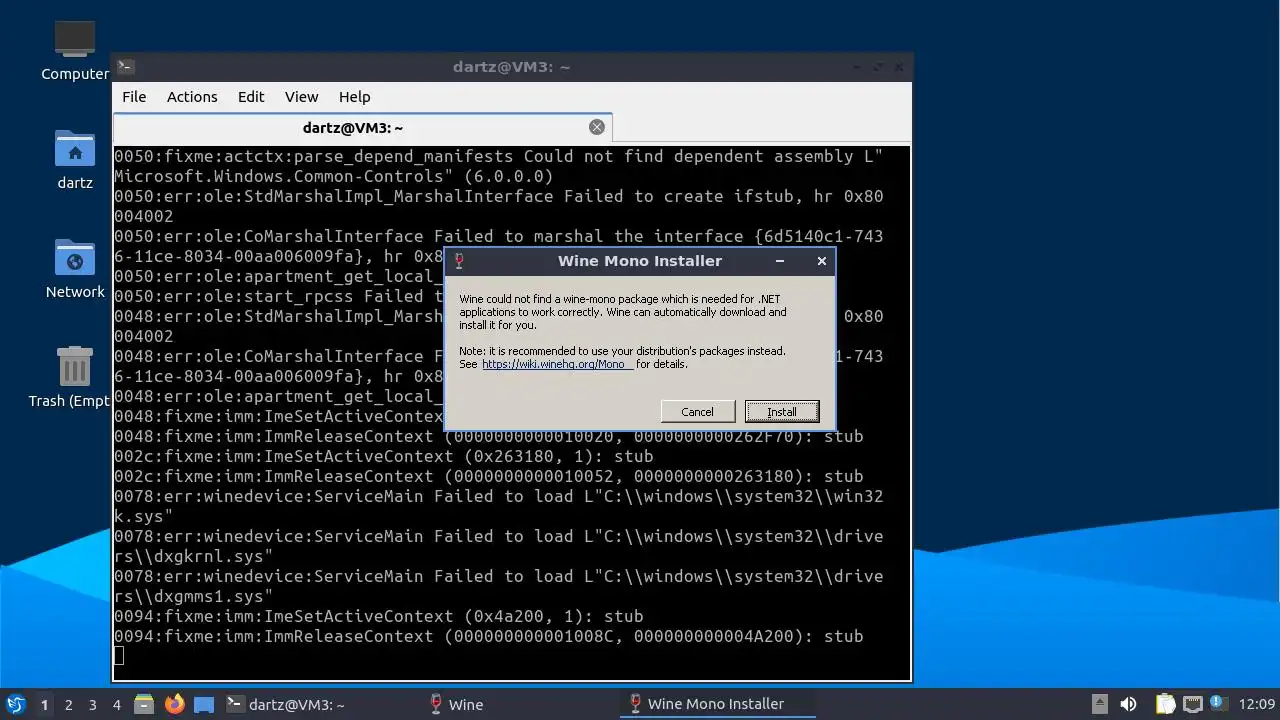Switch to workspace 4

click(x=116, y=704)
